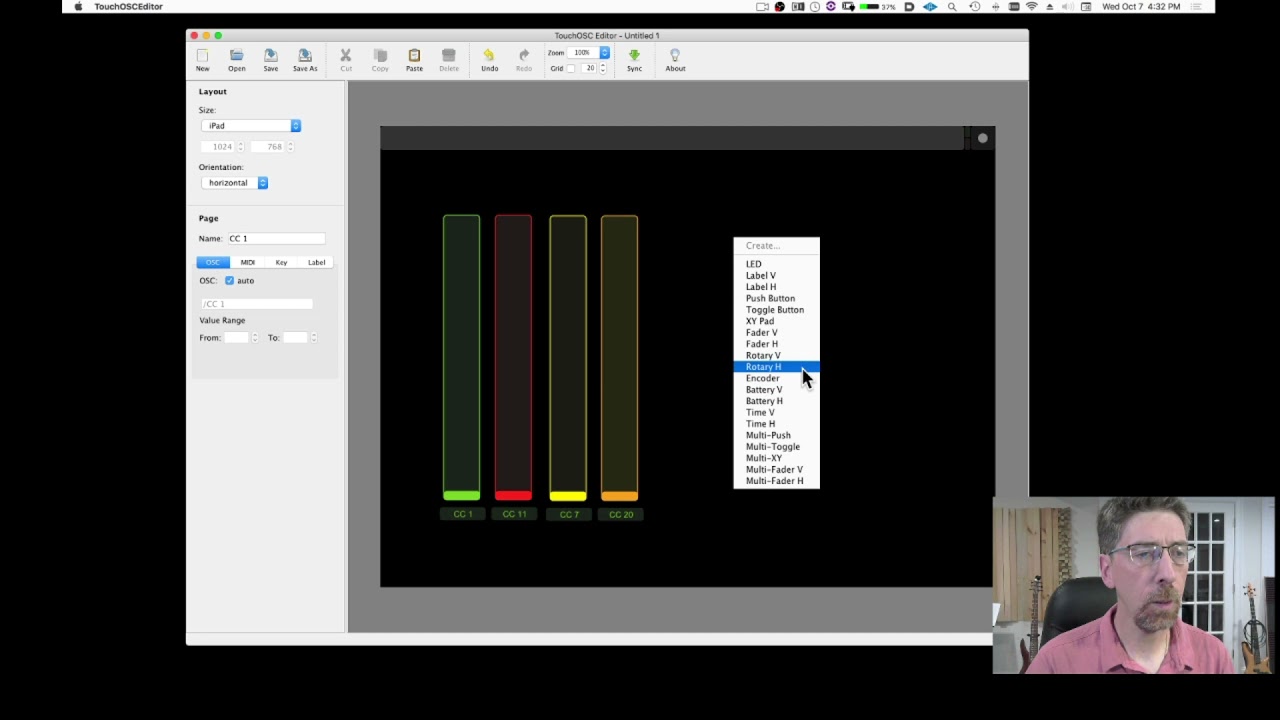The height and width of the screenshot is (720, 1280).
Task: Select the orange CC 20 fader
Action: [619, 357]
